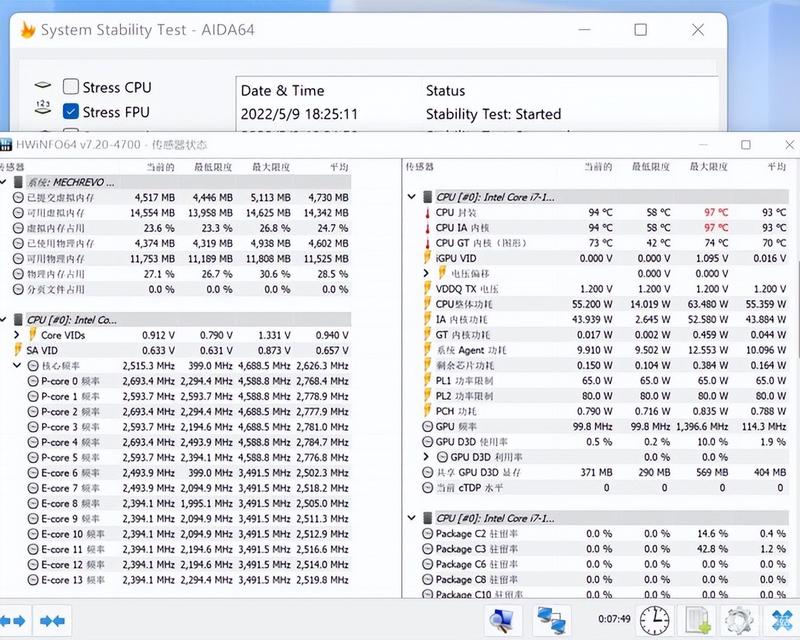Image resolution: width=800 pixels, height=640 pixels.
Task: Select the 分页文件占用 row
Action: (182, 289)
